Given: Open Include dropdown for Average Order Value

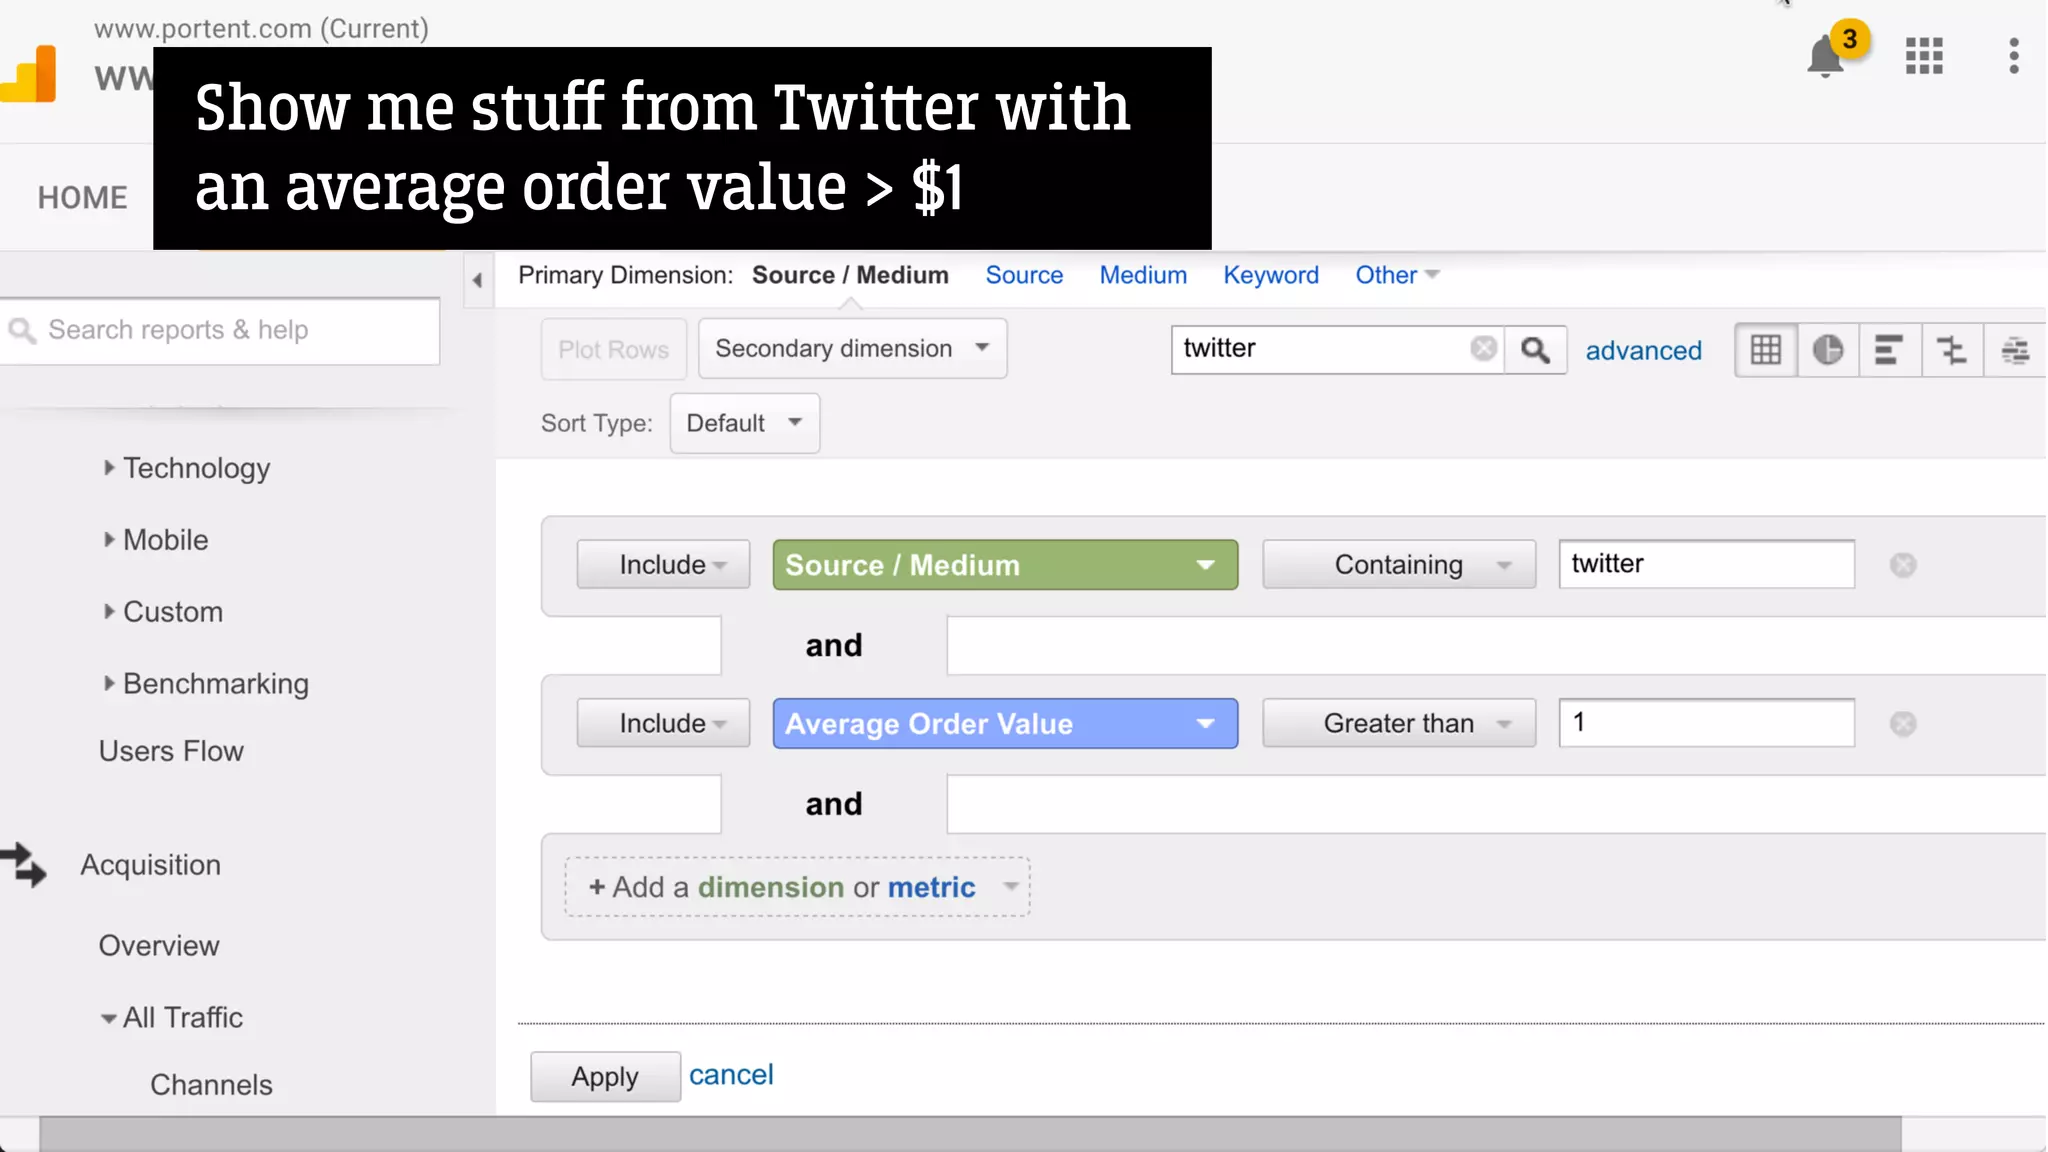Looking at the screenshot, I should click(663, 723).
